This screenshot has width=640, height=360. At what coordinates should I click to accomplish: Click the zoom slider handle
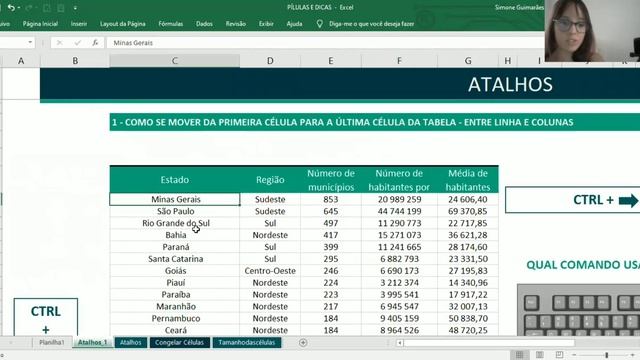point(607,355)
